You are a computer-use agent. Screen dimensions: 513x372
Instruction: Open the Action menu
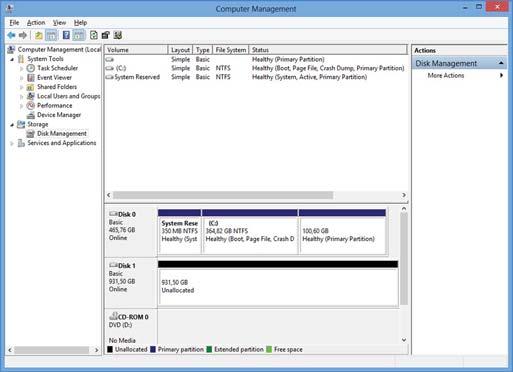point(36,23)
